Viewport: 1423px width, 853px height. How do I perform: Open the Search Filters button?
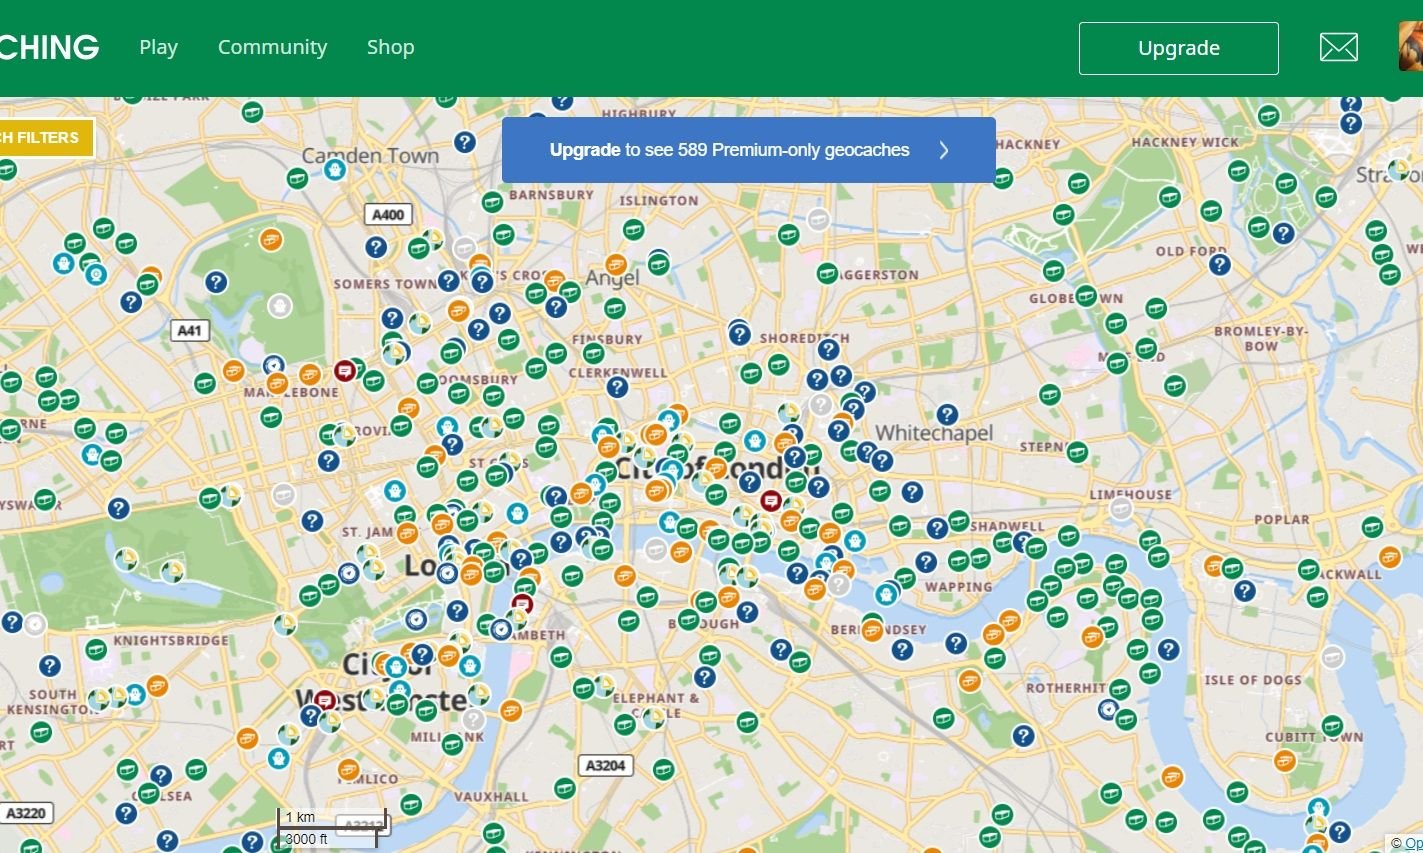(x=45, y=138)
